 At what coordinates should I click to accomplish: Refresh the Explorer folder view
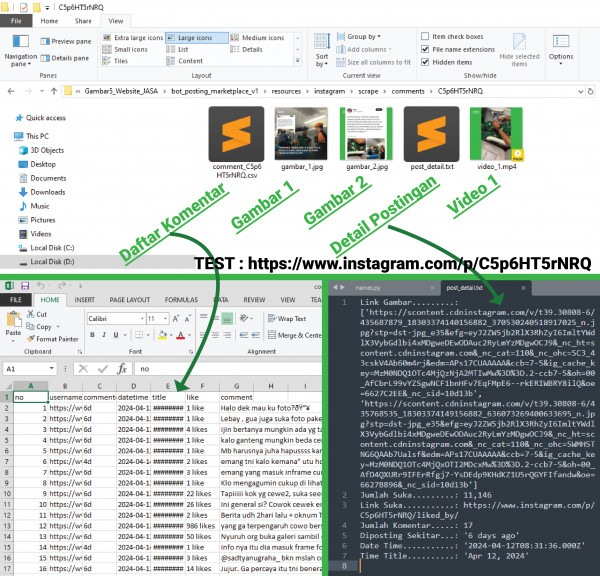pos(591,91)
